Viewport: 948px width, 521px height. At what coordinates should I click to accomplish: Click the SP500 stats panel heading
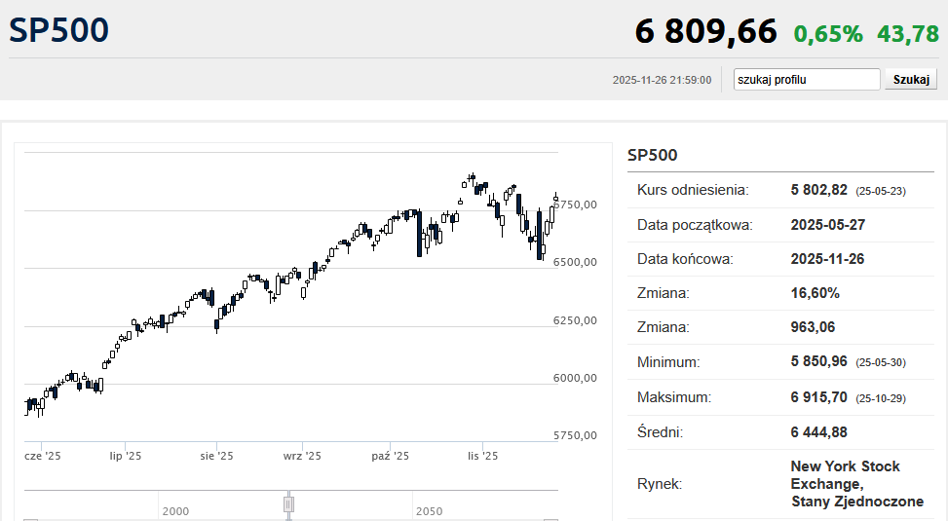coord(652,155)
